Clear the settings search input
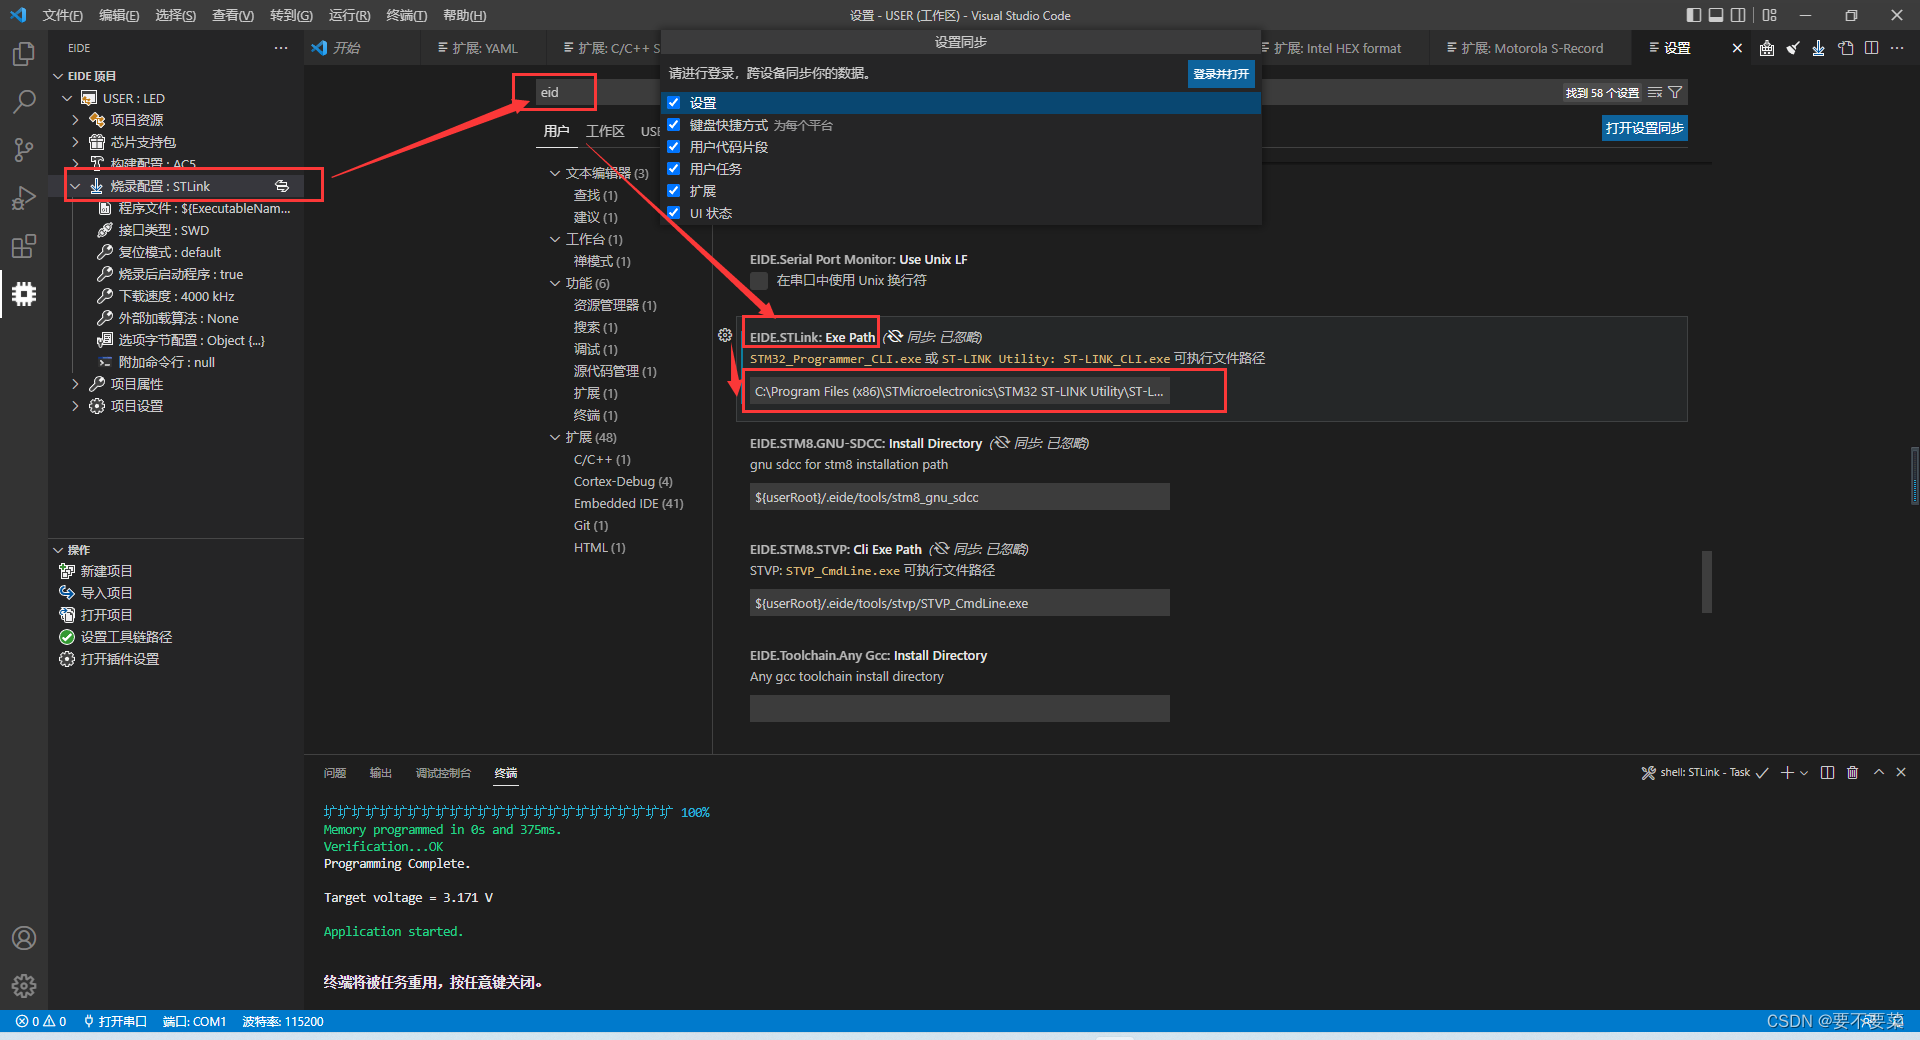The height and width of the screenshot is (1040, 1920). pyautogui.click(x=1655, y=92)
